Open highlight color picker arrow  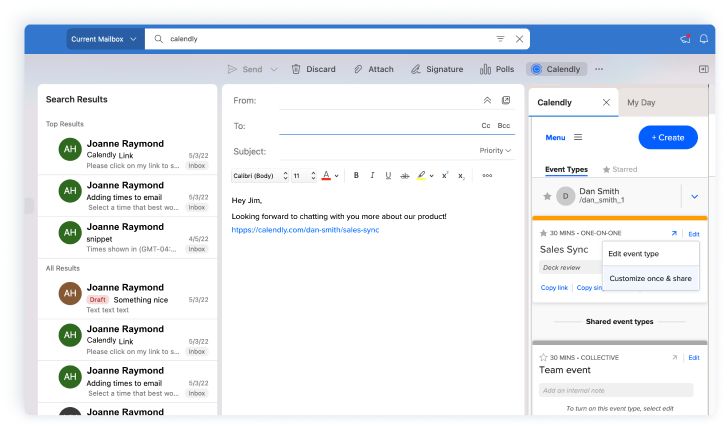[x=432, y=176]
